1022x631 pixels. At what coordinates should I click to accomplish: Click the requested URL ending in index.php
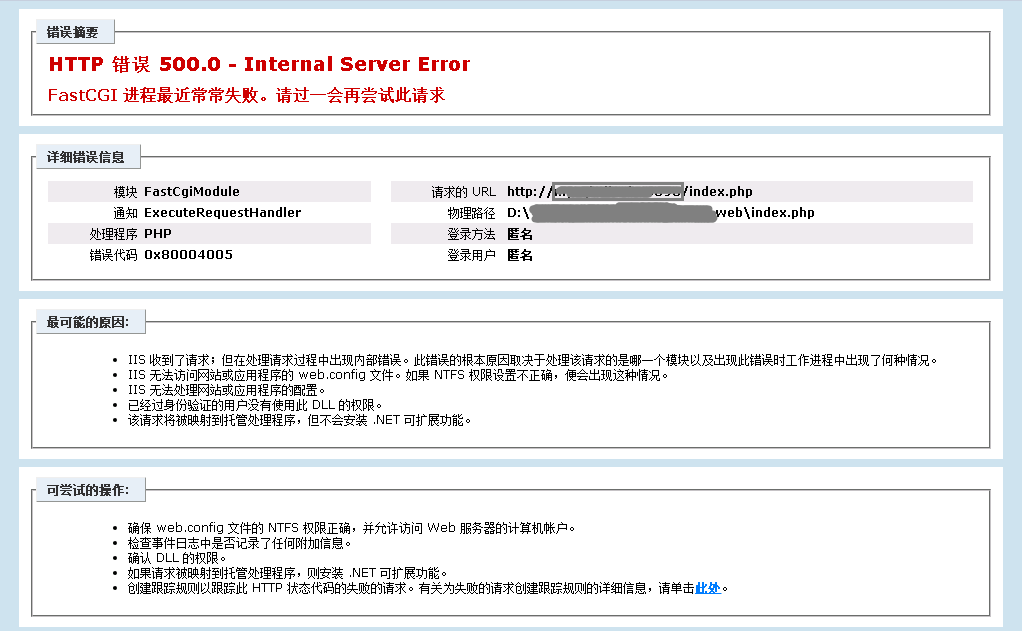point(629,191)
